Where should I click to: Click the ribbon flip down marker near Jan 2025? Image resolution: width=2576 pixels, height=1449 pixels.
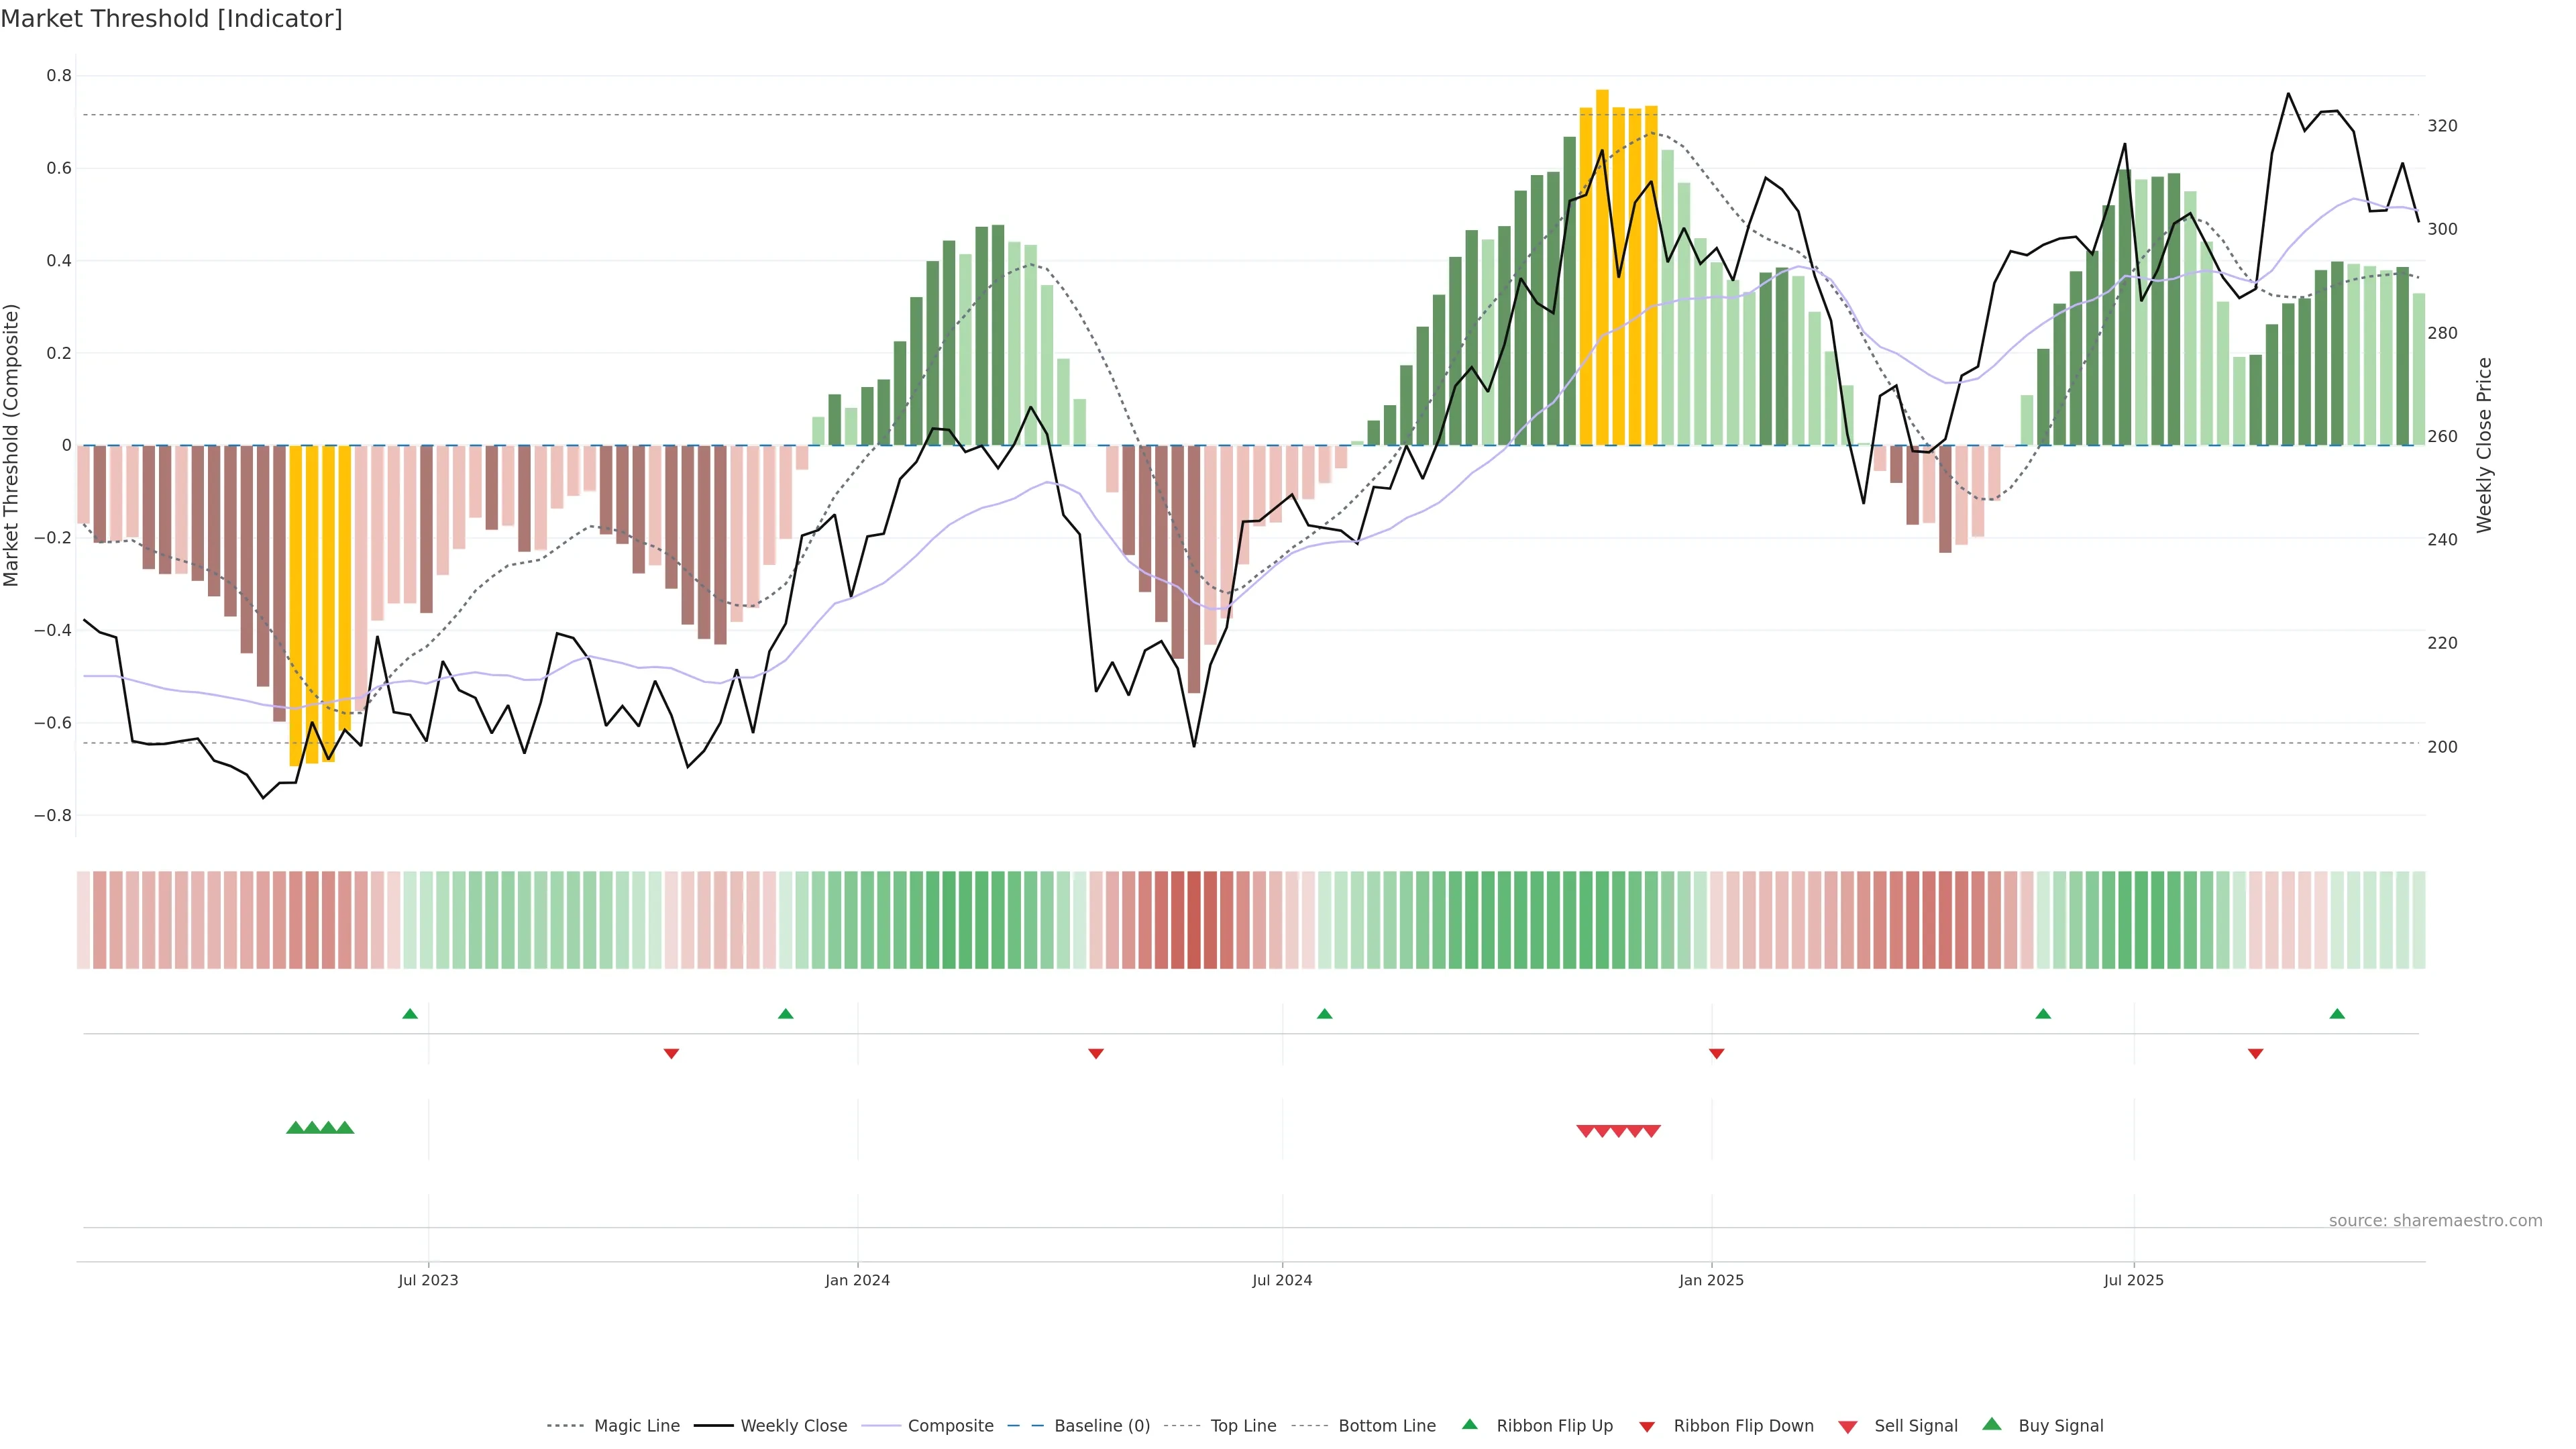point(1716,1053)
